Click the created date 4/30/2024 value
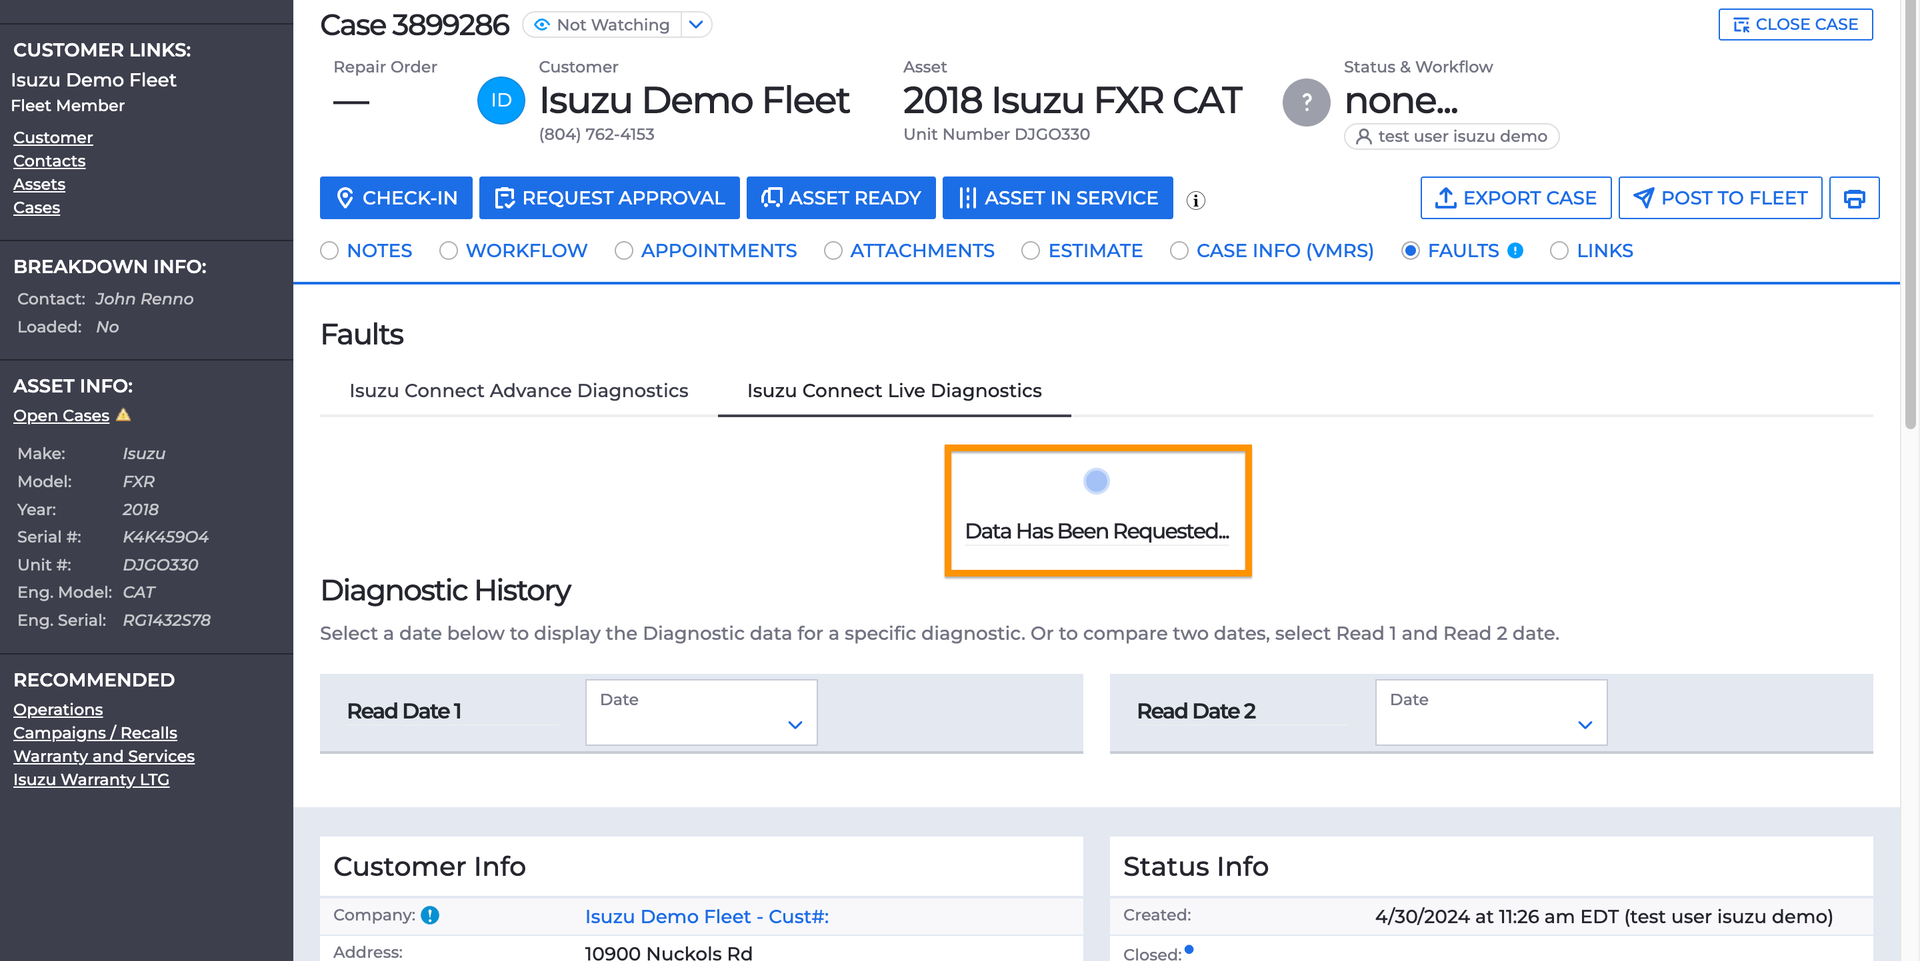Screen dimensions: 1920x961 pyautogui.click(x=1603, y=916)
